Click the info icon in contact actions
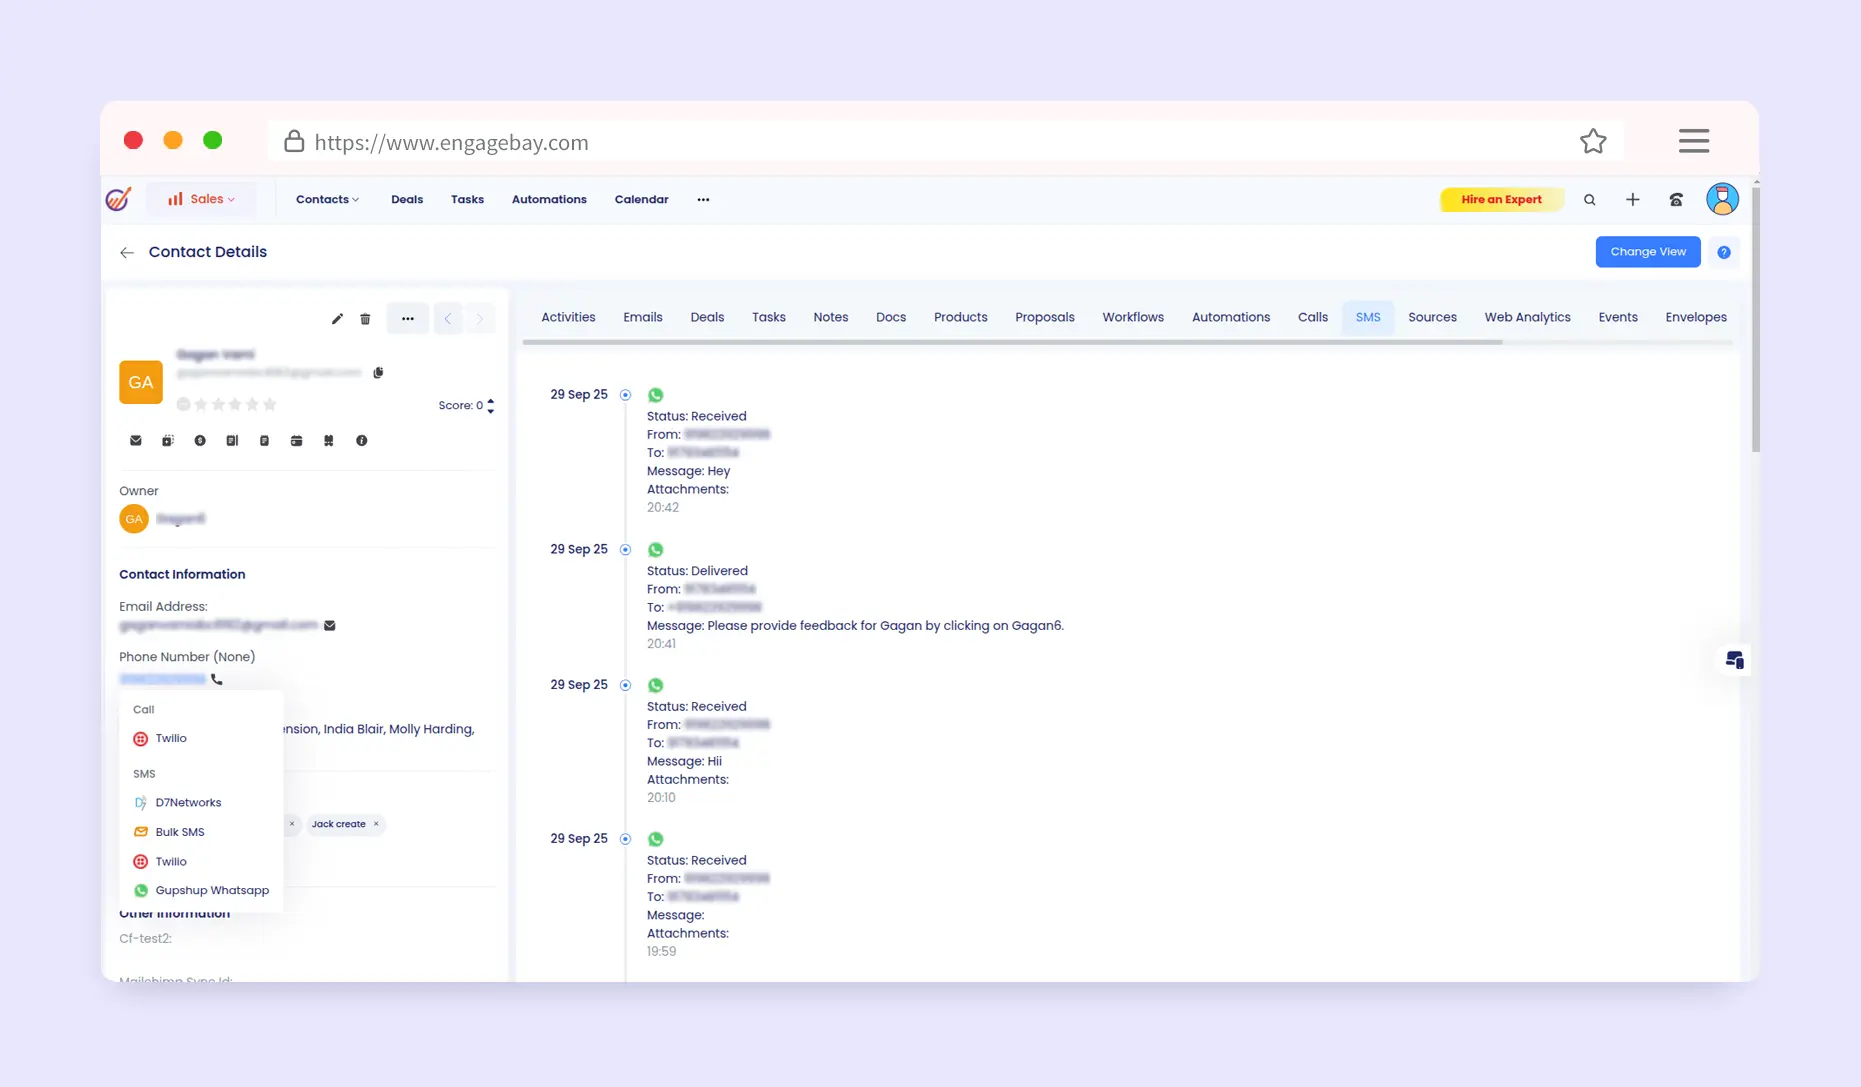Viewport: 1861px width, 1087px height. tap(361, 441)
